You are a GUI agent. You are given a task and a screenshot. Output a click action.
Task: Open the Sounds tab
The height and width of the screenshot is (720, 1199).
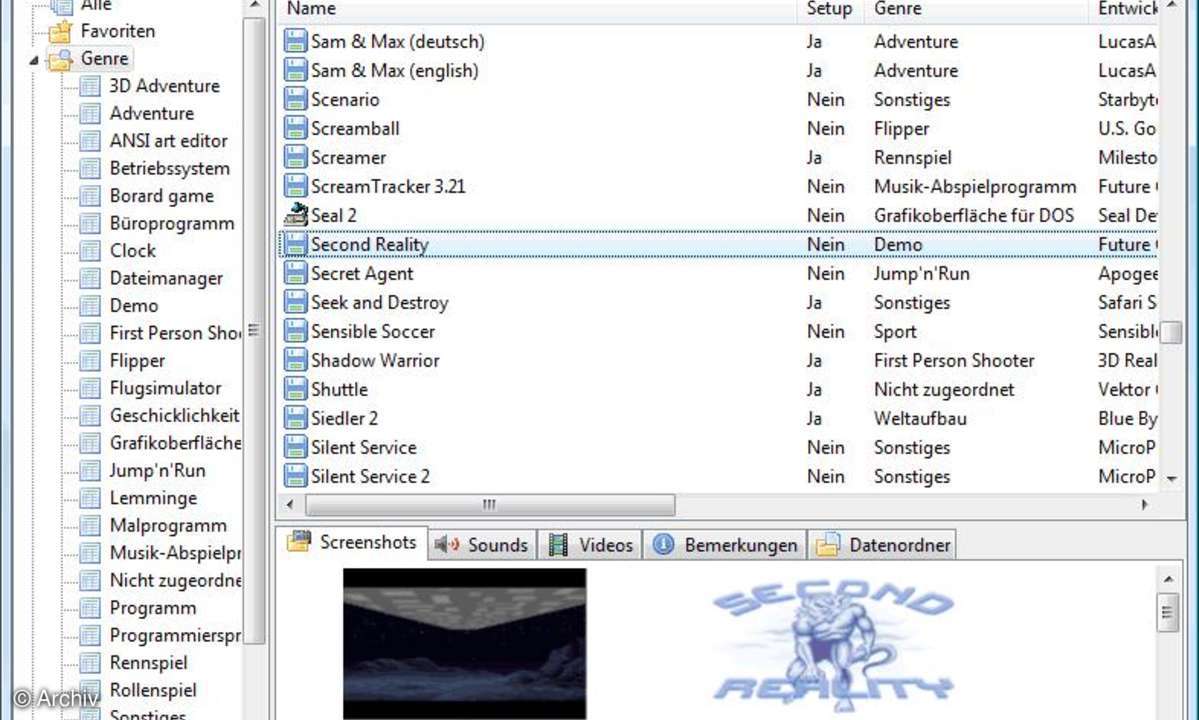(x=482, y=545)
